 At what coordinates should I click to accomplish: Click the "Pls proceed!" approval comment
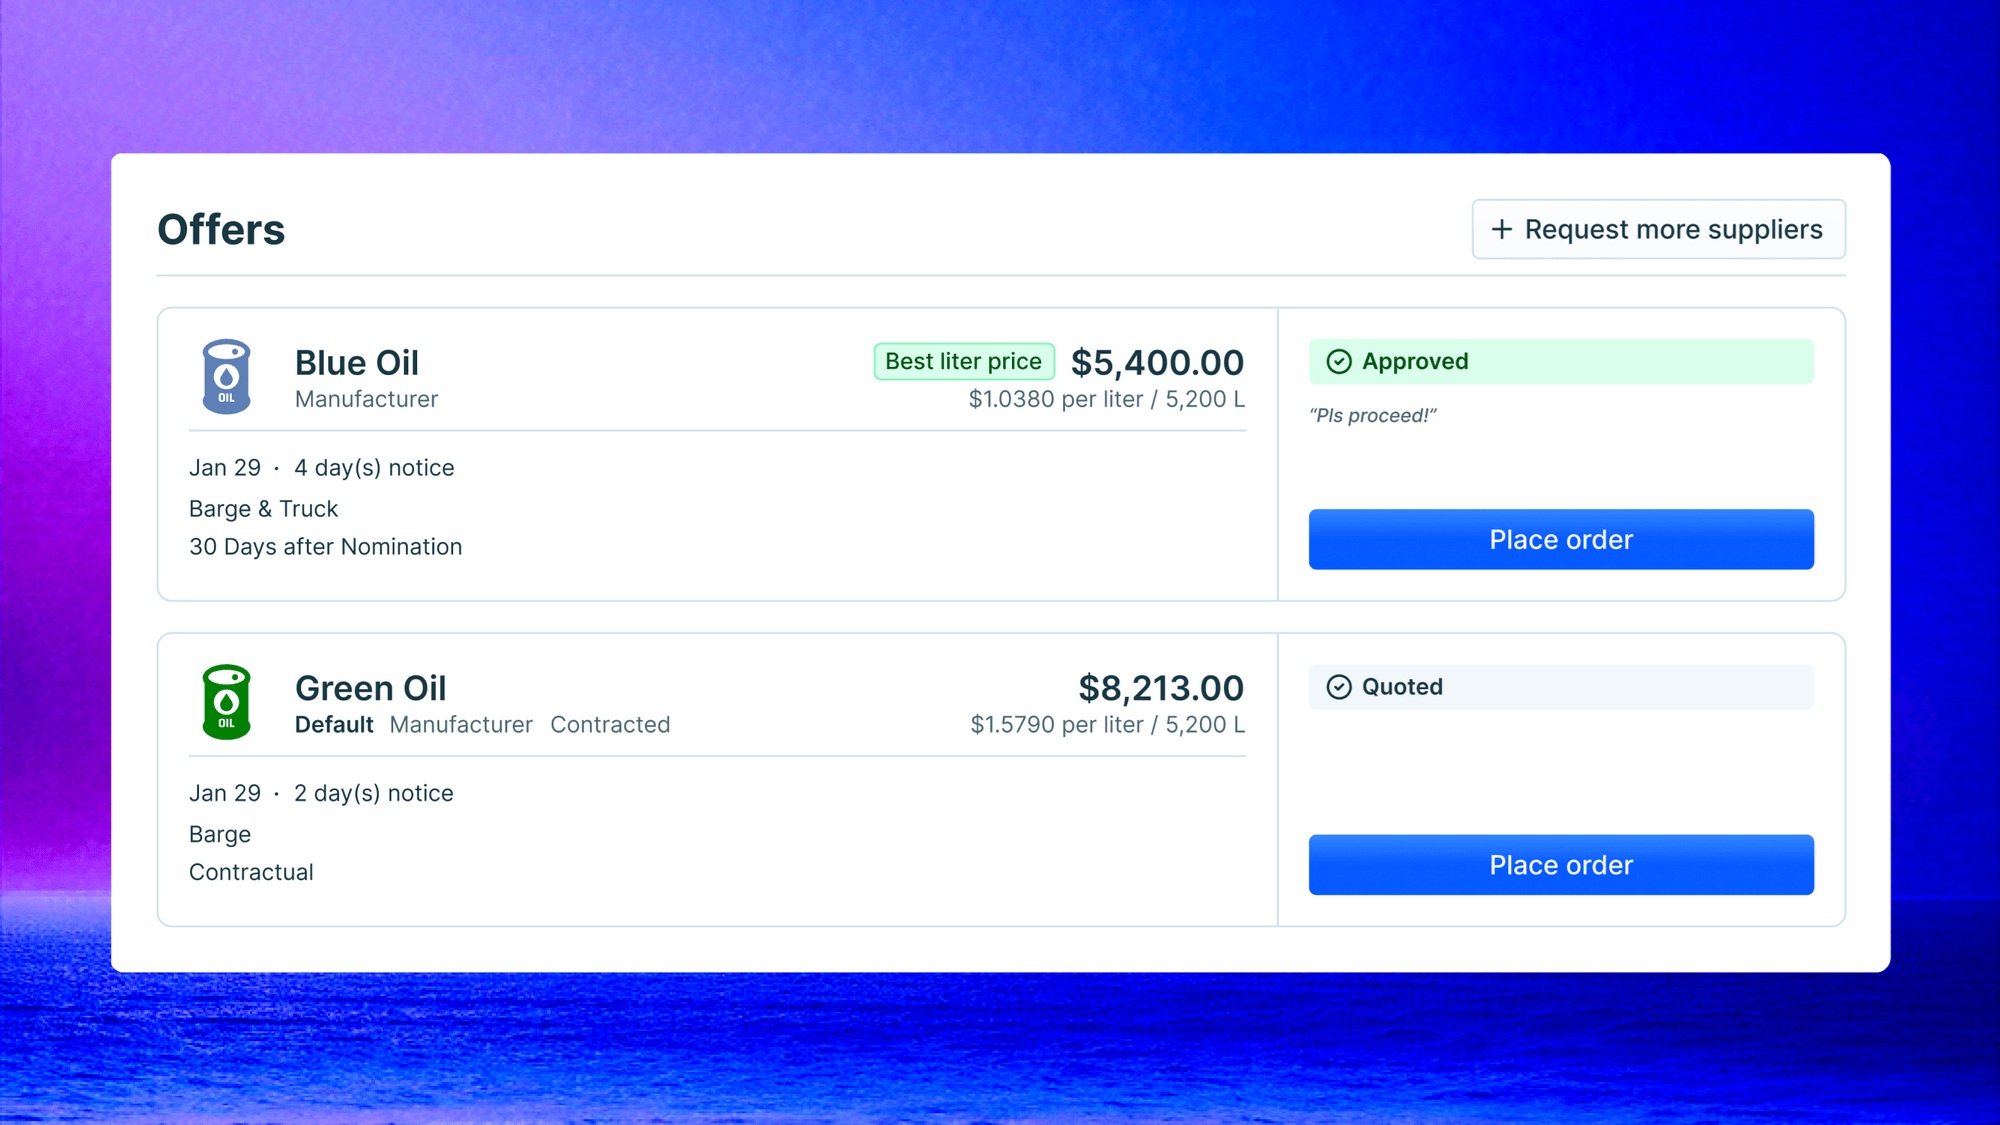(x=1373, y=416)
